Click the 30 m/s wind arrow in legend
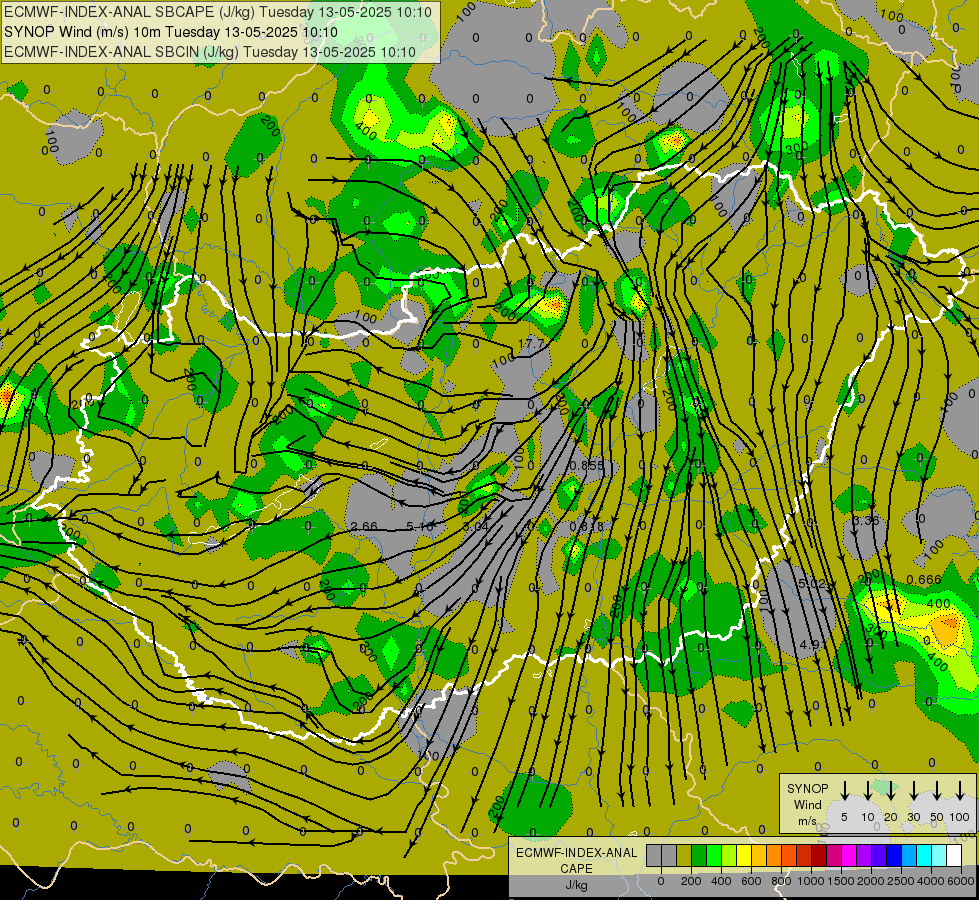 [x=913, y=791]
